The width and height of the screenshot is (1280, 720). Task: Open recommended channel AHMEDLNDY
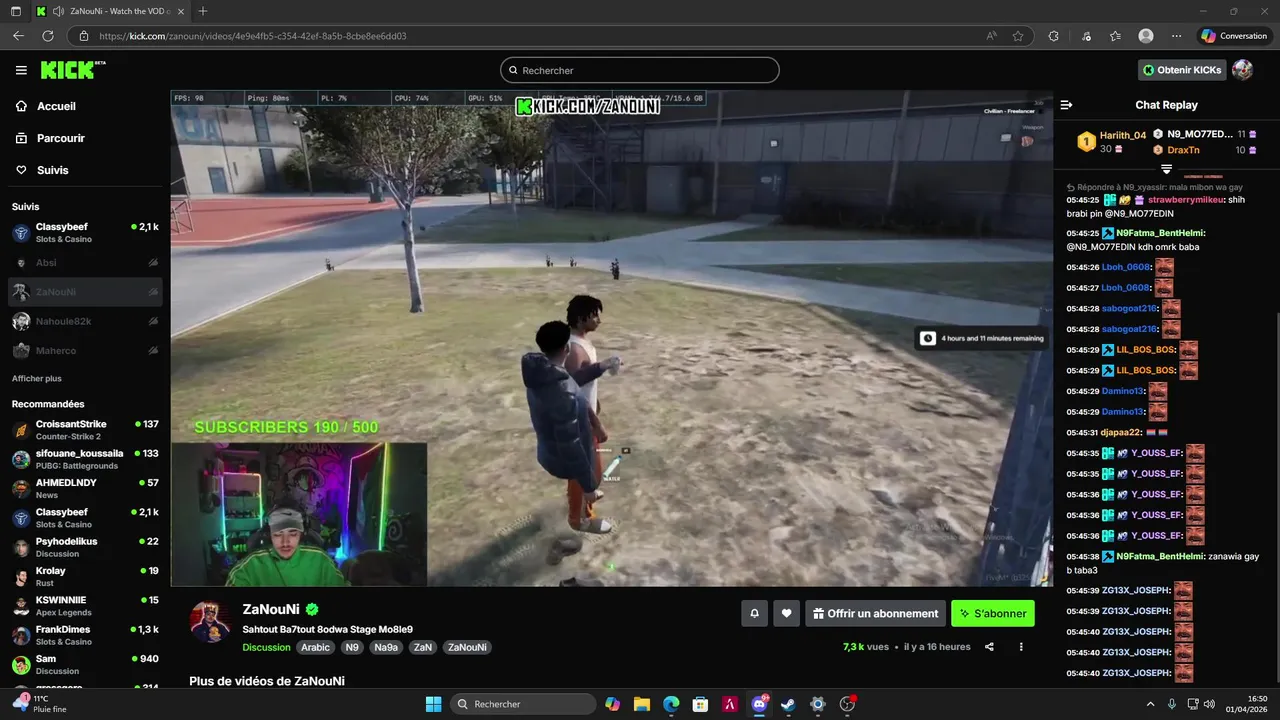click(85, 488)
